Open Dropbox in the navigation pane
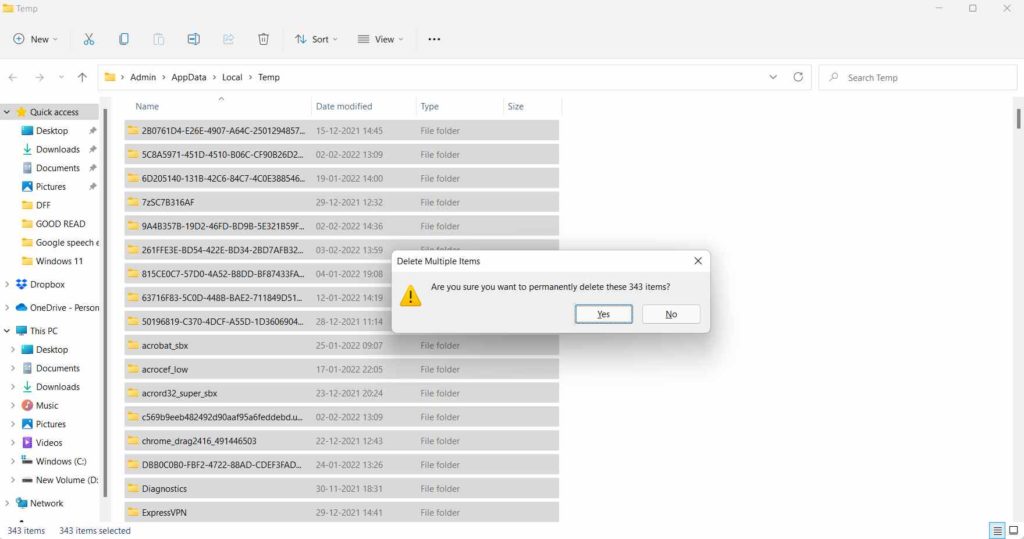1024x539 pixels. click(47, 285)
